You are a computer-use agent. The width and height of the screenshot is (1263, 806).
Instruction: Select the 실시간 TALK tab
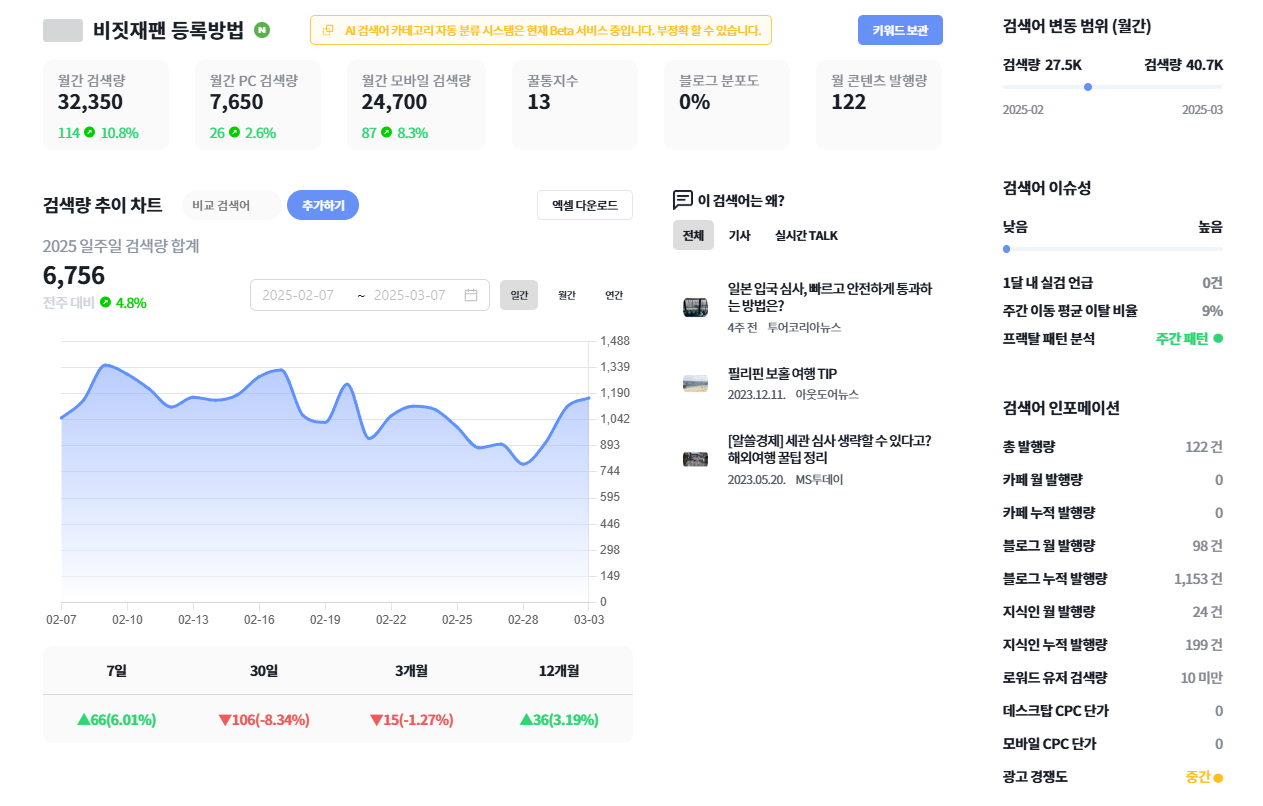tap(806, 236)
